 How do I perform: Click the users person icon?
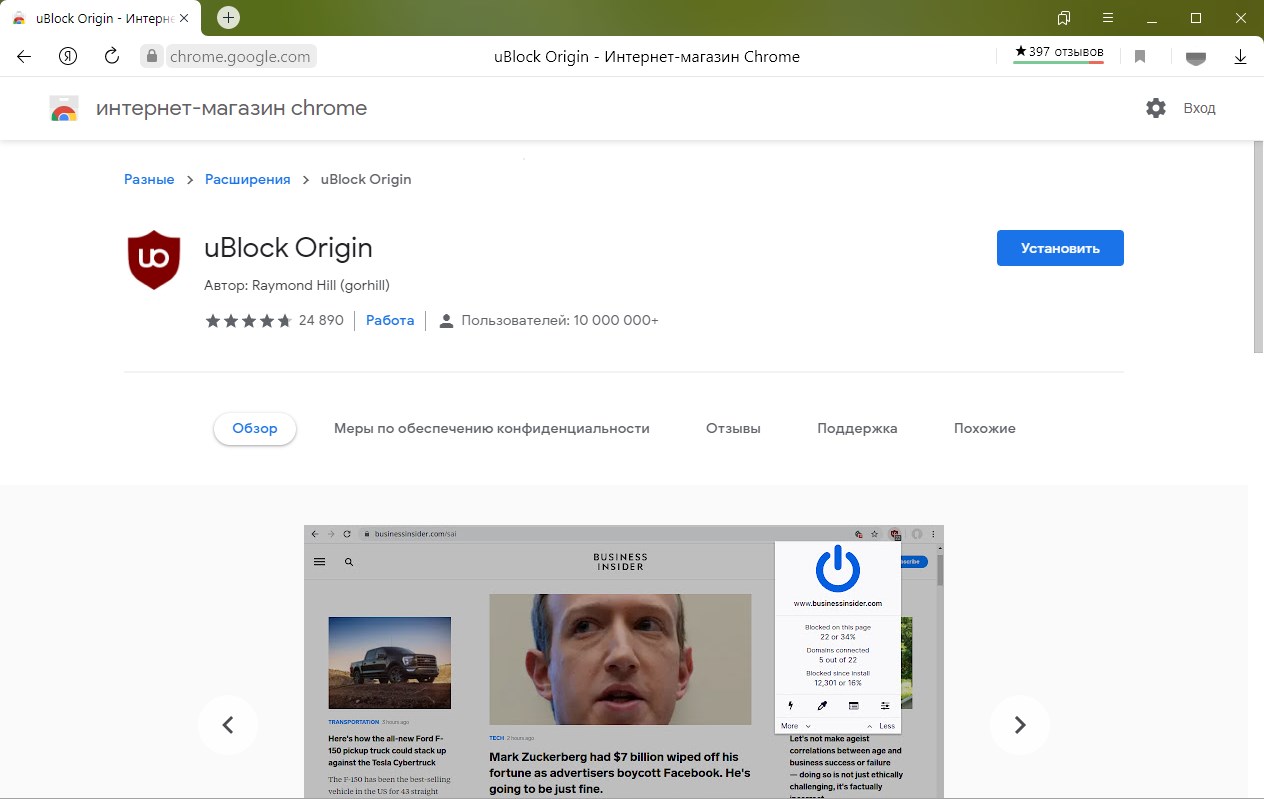pyautogui.click(x=446, y=321)
